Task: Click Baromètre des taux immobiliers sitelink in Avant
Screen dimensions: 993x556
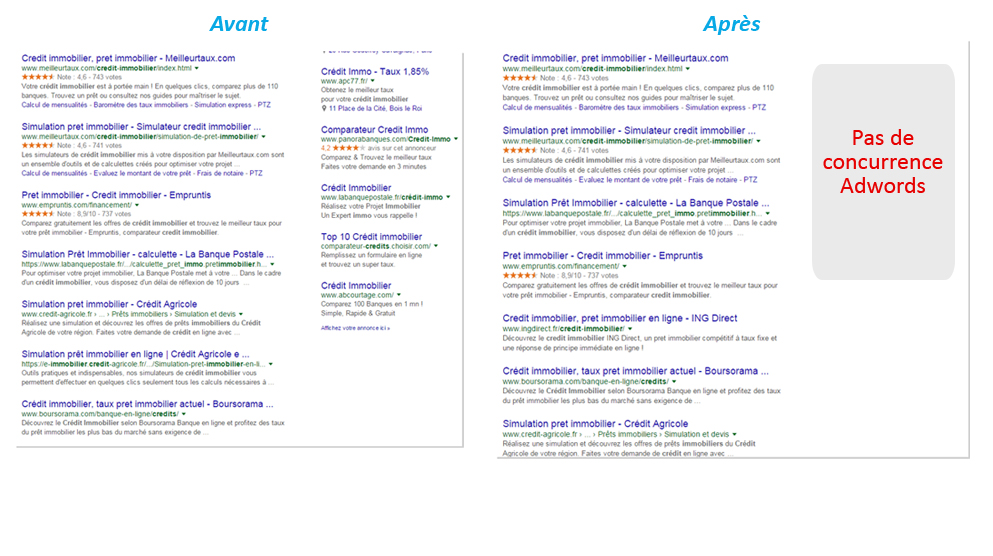Action: 141,105
